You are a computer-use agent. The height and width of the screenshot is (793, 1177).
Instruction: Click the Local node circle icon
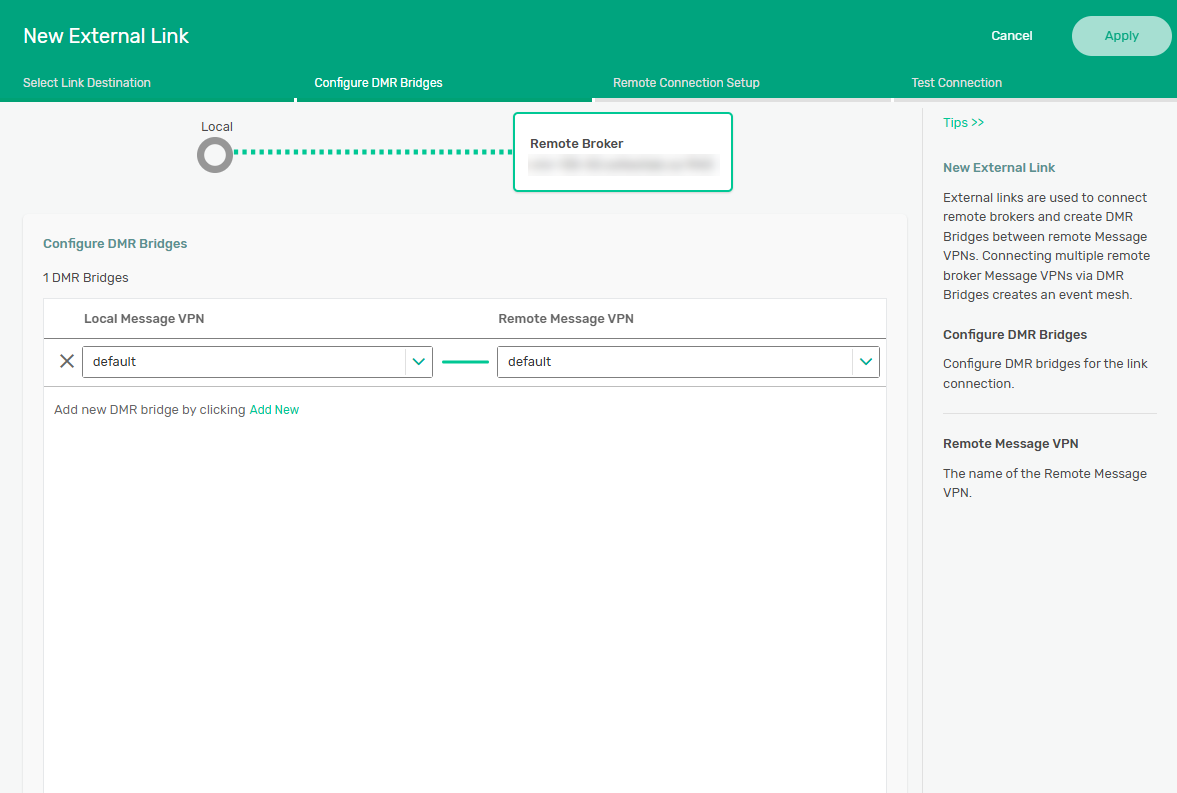(x=215, y=154)
